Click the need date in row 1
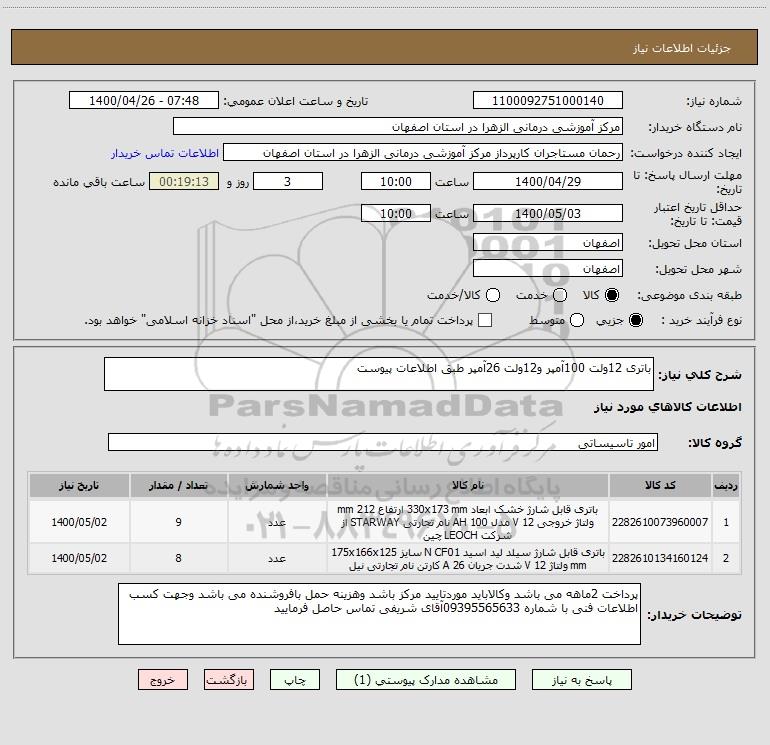 [79, 522]
